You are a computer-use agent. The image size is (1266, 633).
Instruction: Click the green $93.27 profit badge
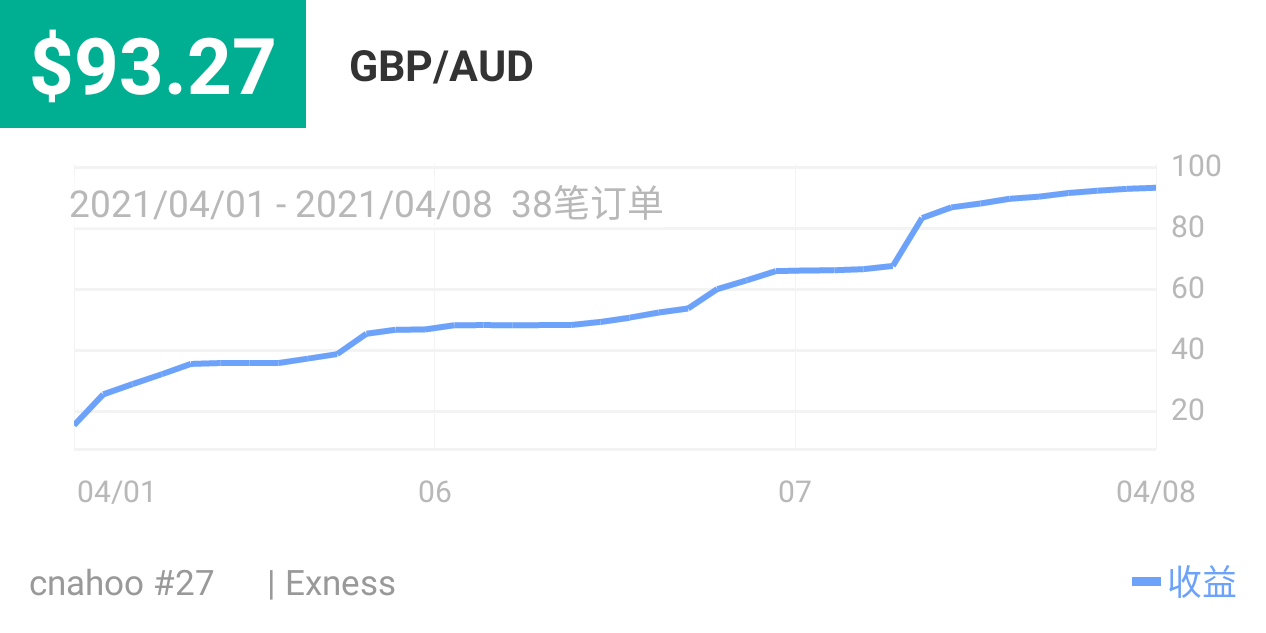click(x=153, y=65)
